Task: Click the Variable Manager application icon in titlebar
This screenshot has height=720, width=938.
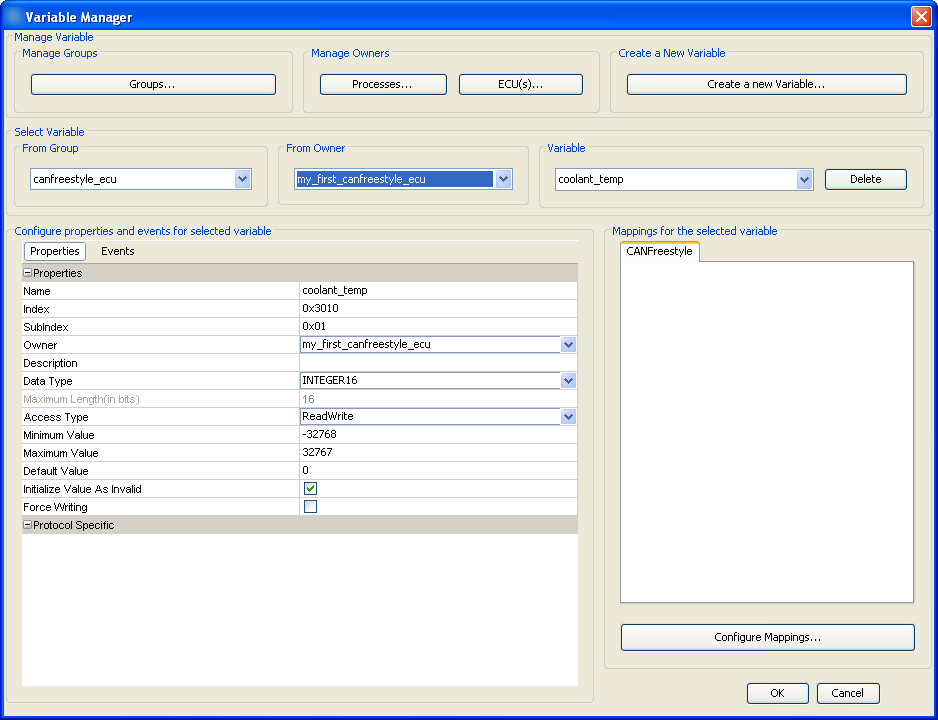Action: (15, 15)
